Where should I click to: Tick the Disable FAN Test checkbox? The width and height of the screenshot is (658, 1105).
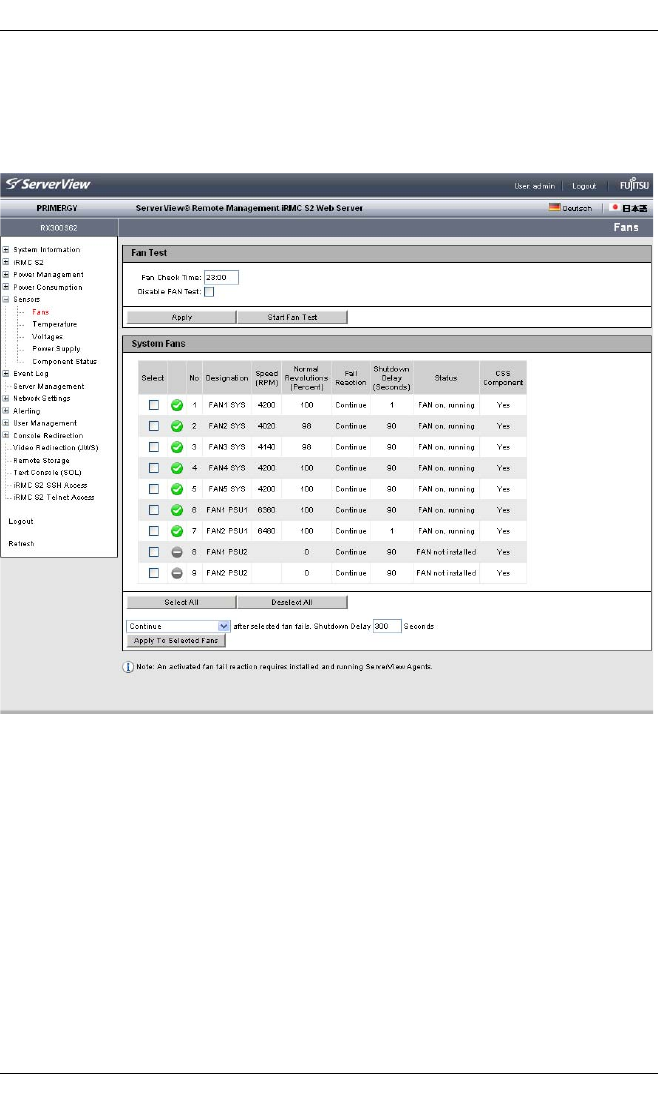point(209,292)
